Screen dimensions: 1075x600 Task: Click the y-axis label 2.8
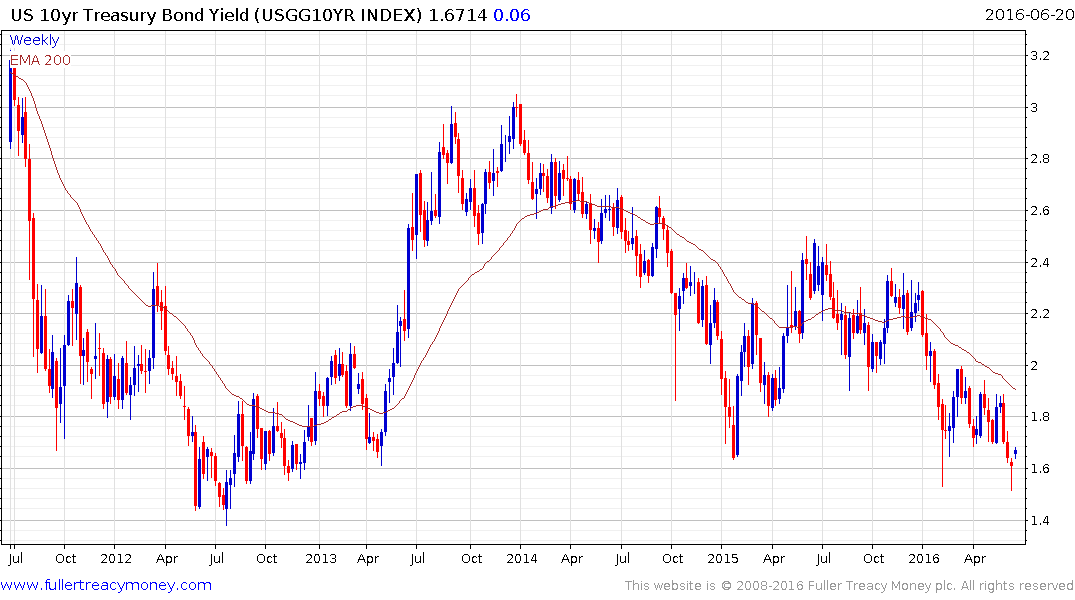1040,159
